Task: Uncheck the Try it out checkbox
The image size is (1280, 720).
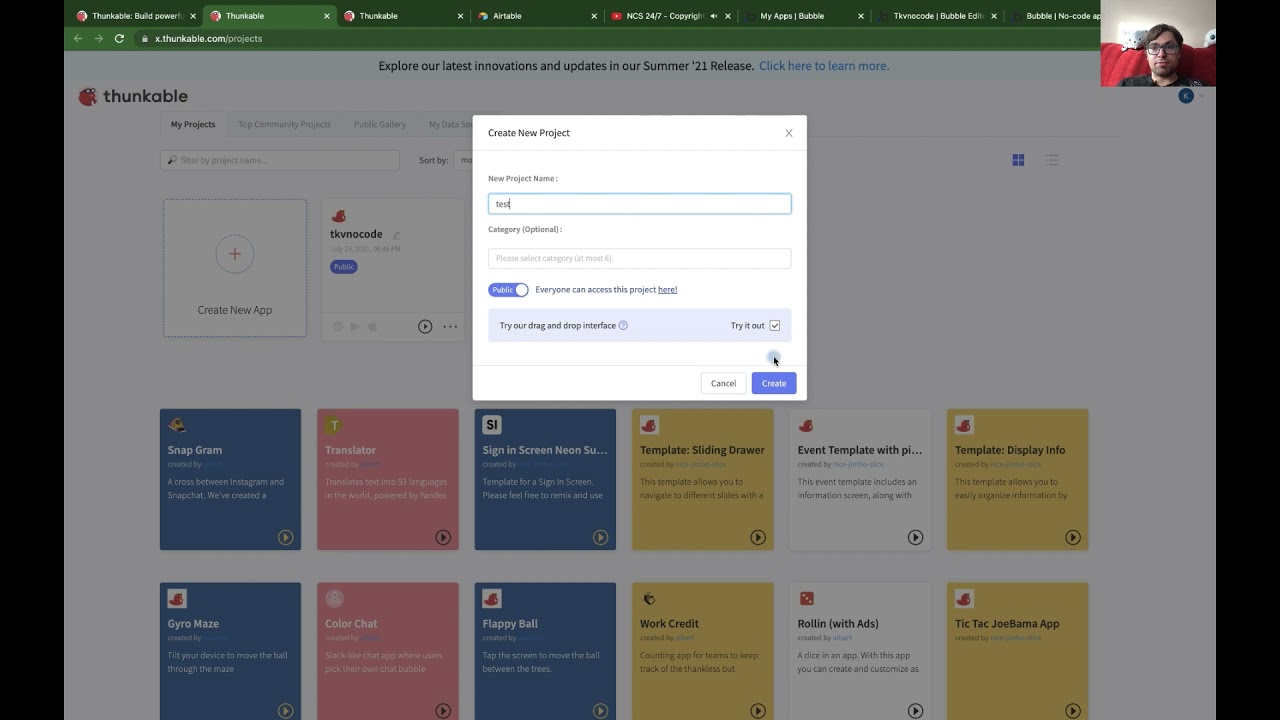Action: click(775, 325)
